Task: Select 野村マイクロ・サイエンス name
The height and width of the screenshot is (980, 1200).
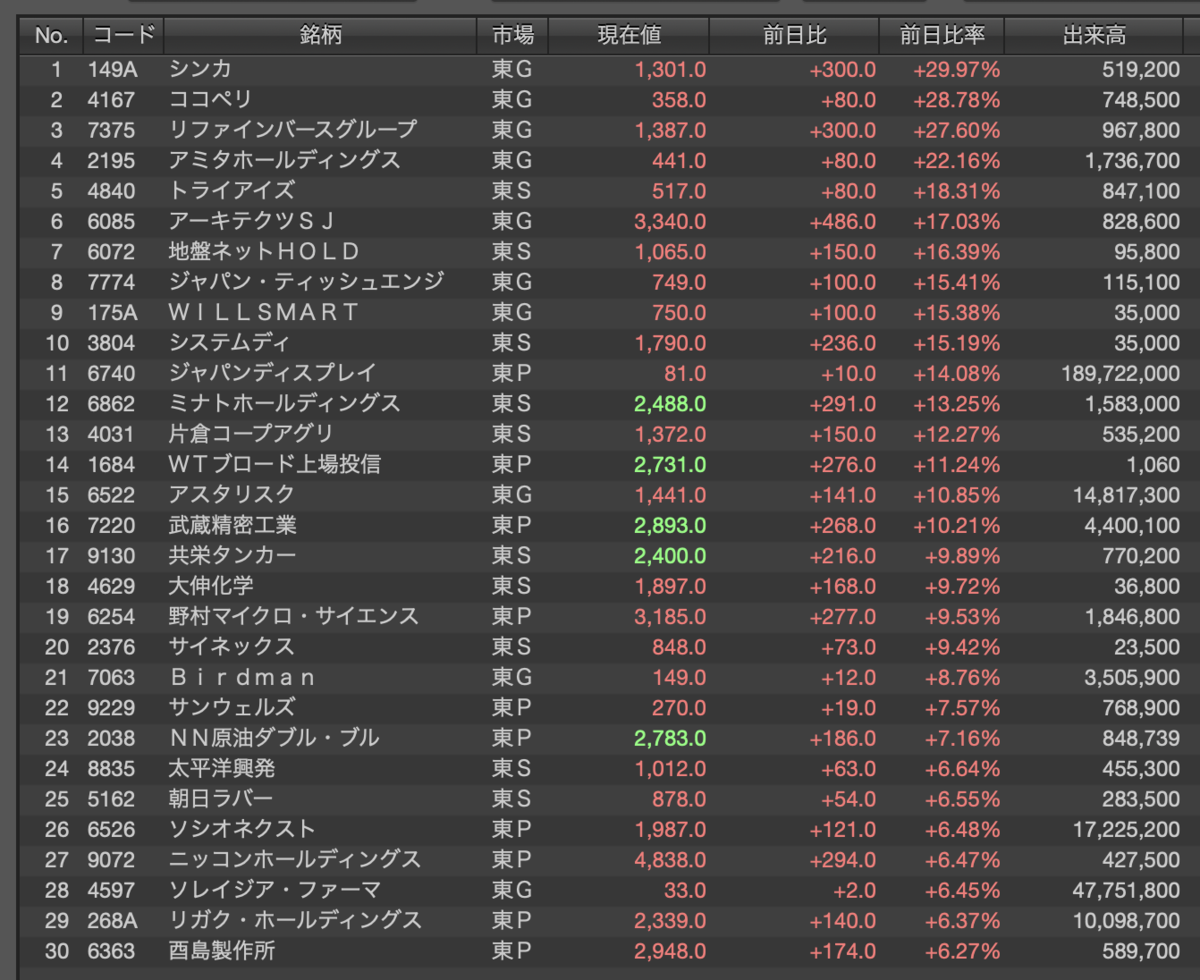Action: pyautogui.click(x=294, y=616)
